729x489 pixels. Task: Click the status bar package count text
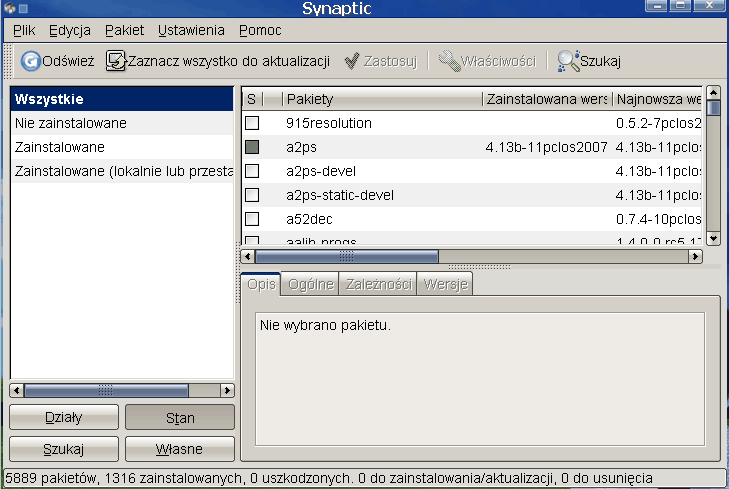pyautogui.click(x=329, y=478)
